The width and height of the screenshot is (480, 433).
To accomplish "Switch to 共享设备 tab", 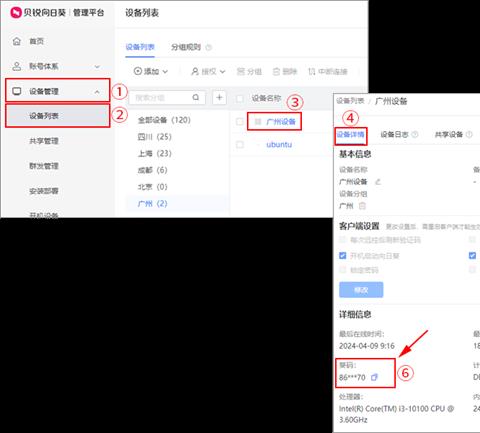I will 449,134.
